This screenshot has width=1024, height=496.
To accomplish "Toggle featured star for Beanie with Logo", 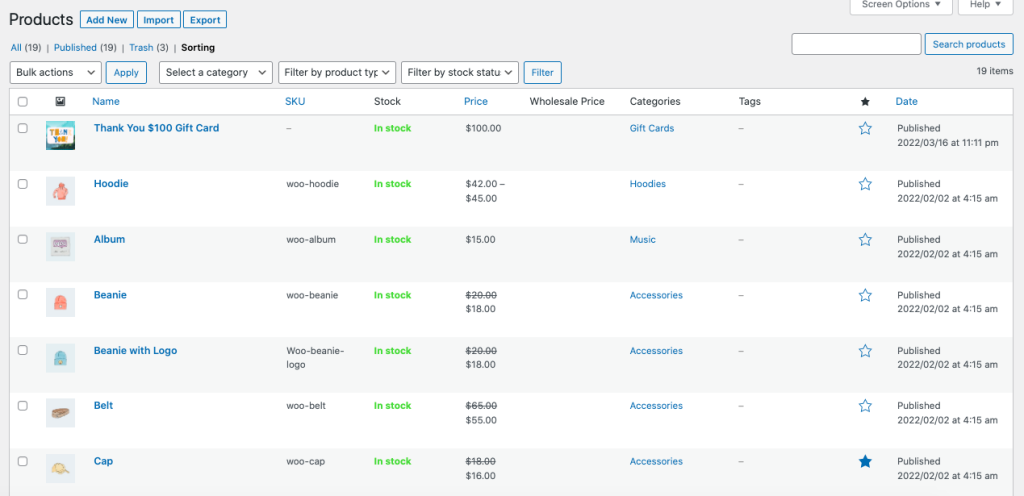I will (865, 351).
